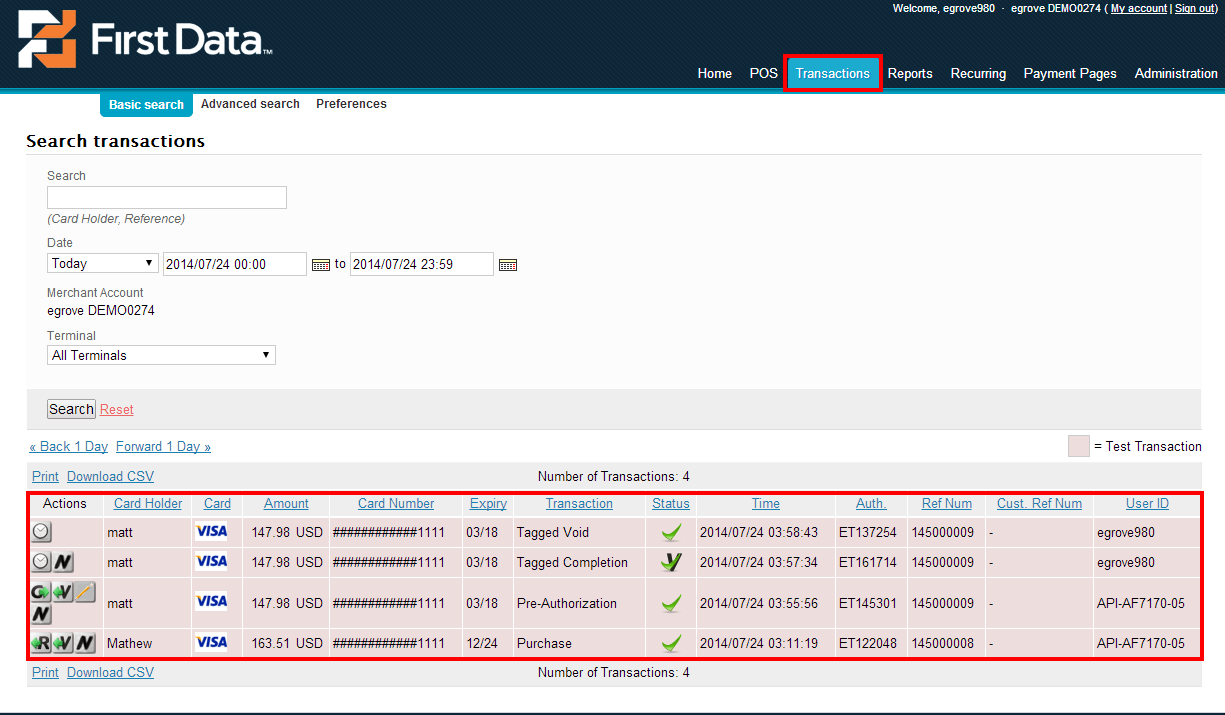This screenshot has height=715, width=1225.
Task: Click the First Data logo
Action: tap(145, 40)
